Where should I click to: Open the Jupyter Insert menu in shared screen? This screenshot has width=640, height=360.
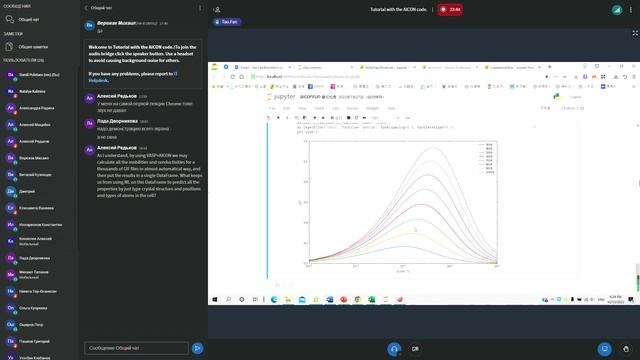tap(319, 108)
